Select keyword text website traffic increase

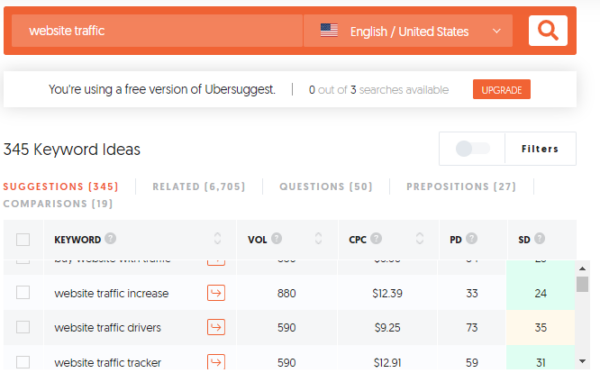click(111, 293)
